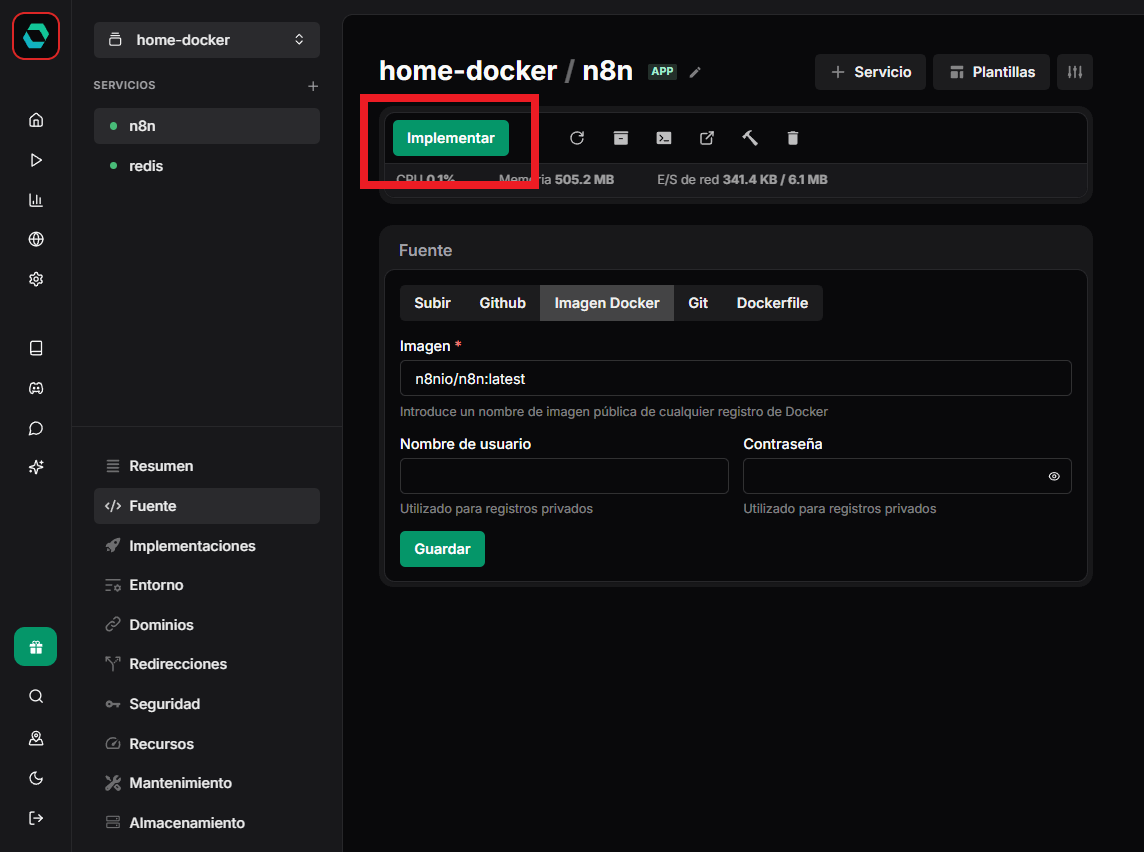The height and width of the screenshot is (852, 1144).
Task: Open the chat feedback bubble icon
Action: pyautogui.click(x=36, y=428)
